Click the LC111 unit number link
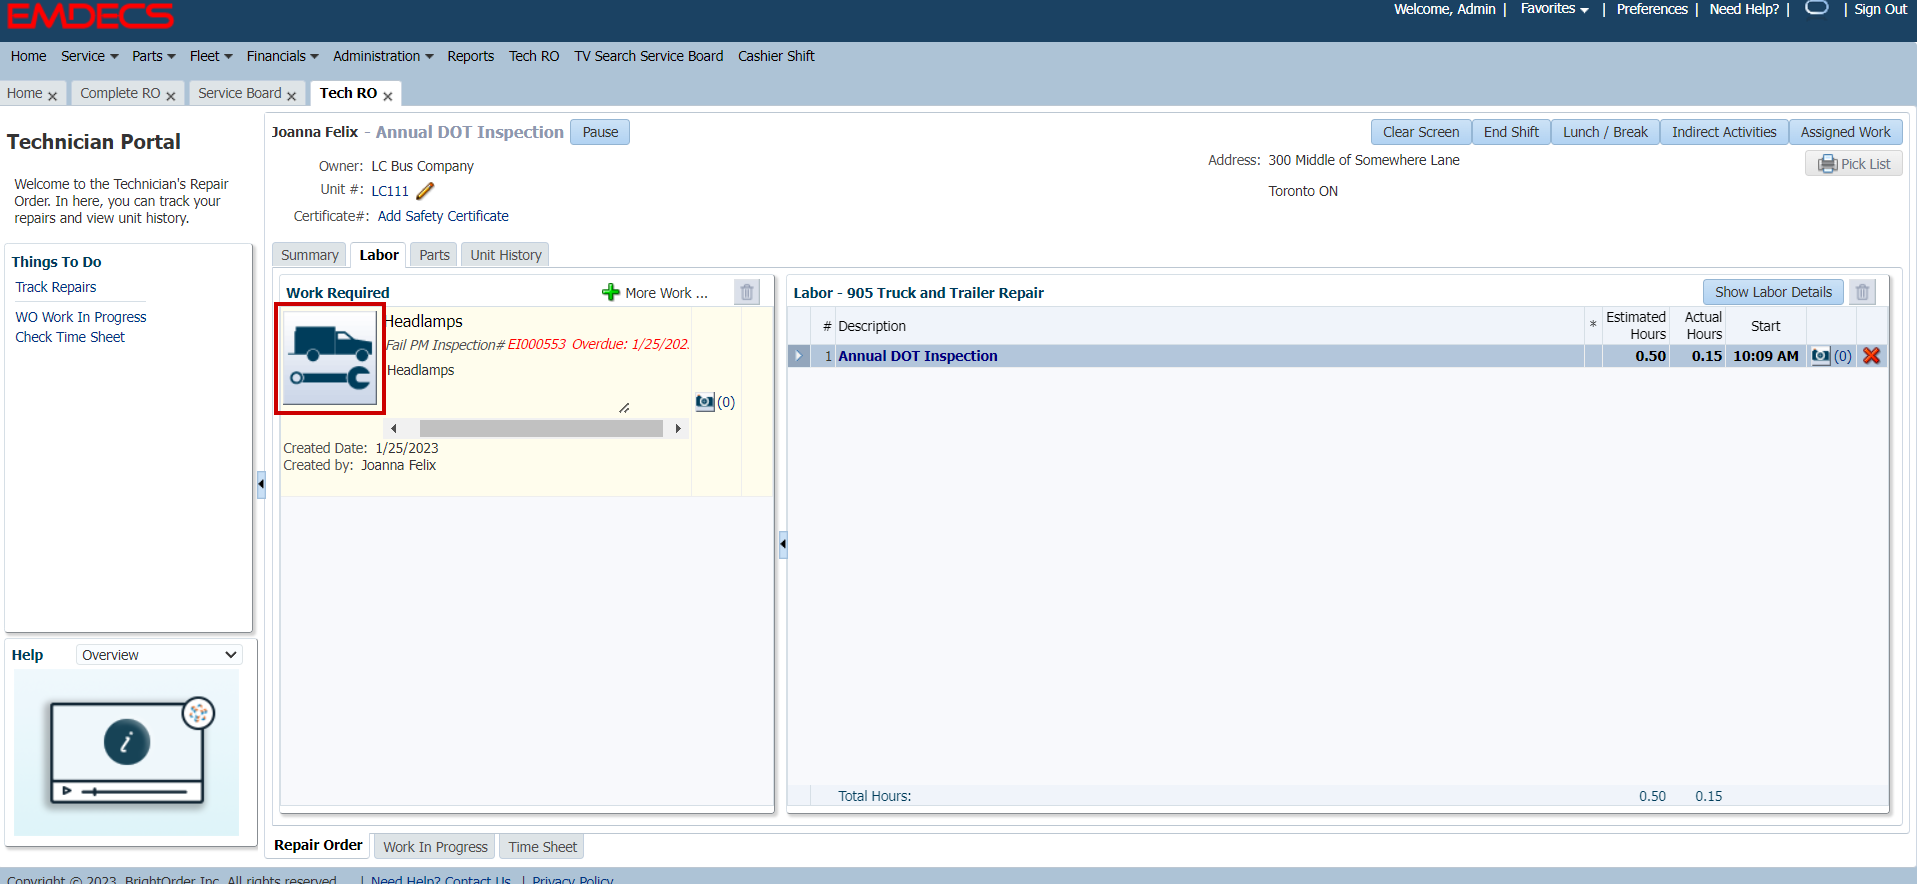The width and height of the screenshot is (1917, 884). point(390,191)
